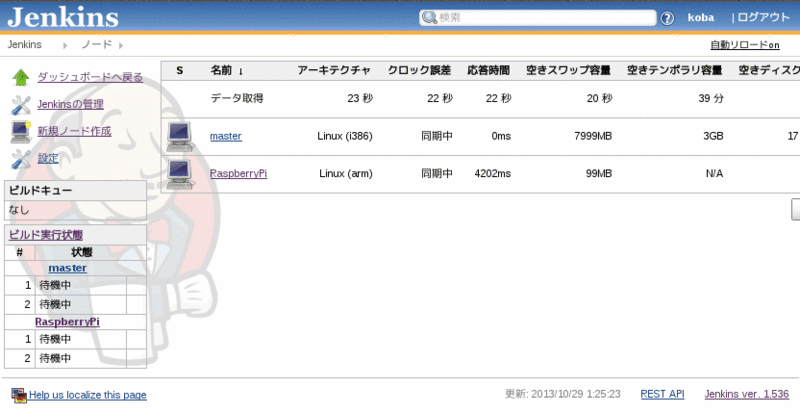Click the master node computer icon

coord(180,137)
